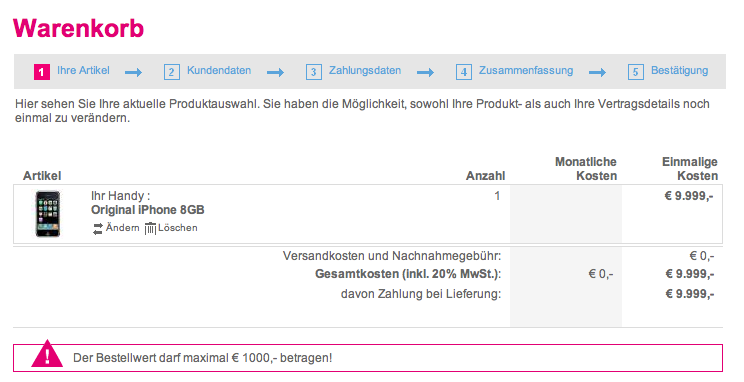The height and width of the screenshot is (382, 744).
Task: Click the Original iPhone 8GB product name
Action: [148, 210]
